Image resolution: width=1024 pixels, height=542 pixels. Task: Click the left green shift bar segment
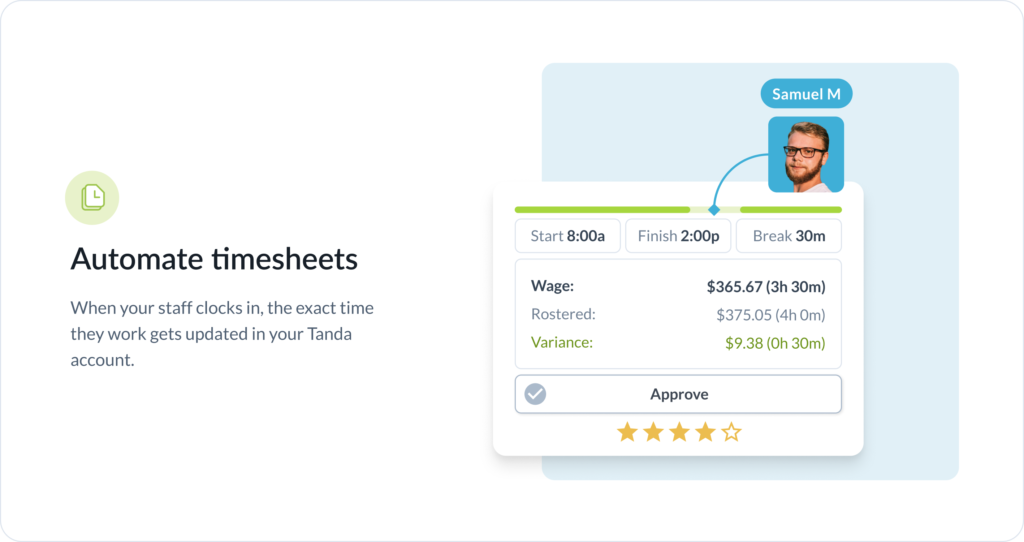click(x=602, y=210)
